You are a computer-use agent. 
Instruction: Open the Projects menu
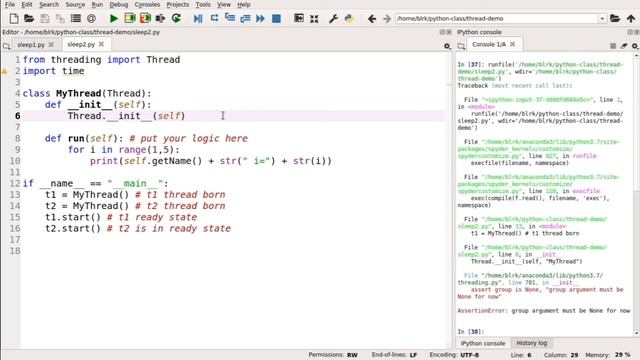[178, 4]
